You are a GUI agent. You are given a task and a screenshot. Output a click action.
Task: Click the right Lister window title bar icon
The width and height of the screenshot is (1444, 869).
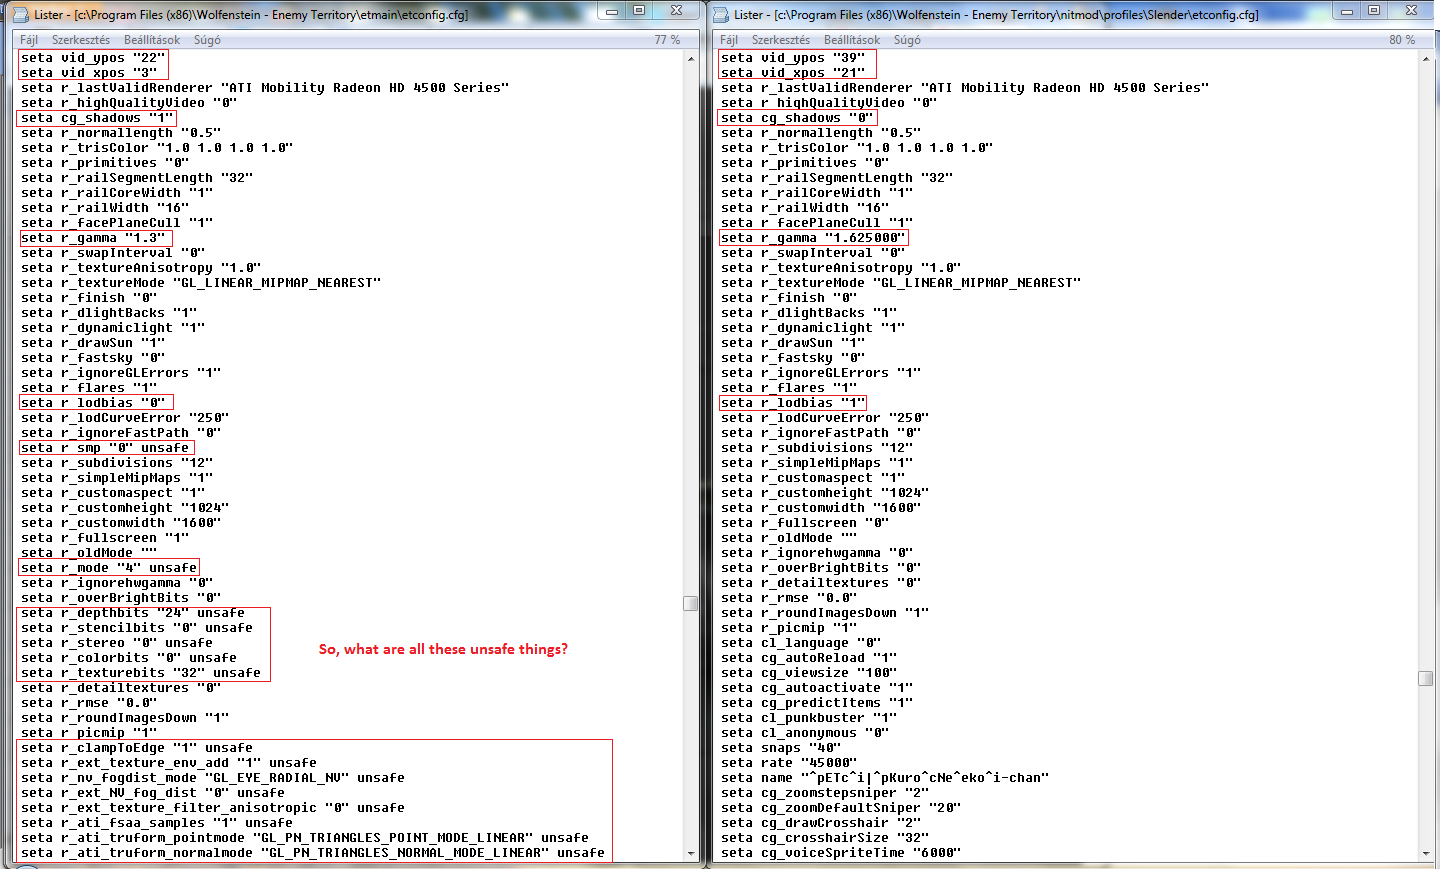[x=722, y=14]
